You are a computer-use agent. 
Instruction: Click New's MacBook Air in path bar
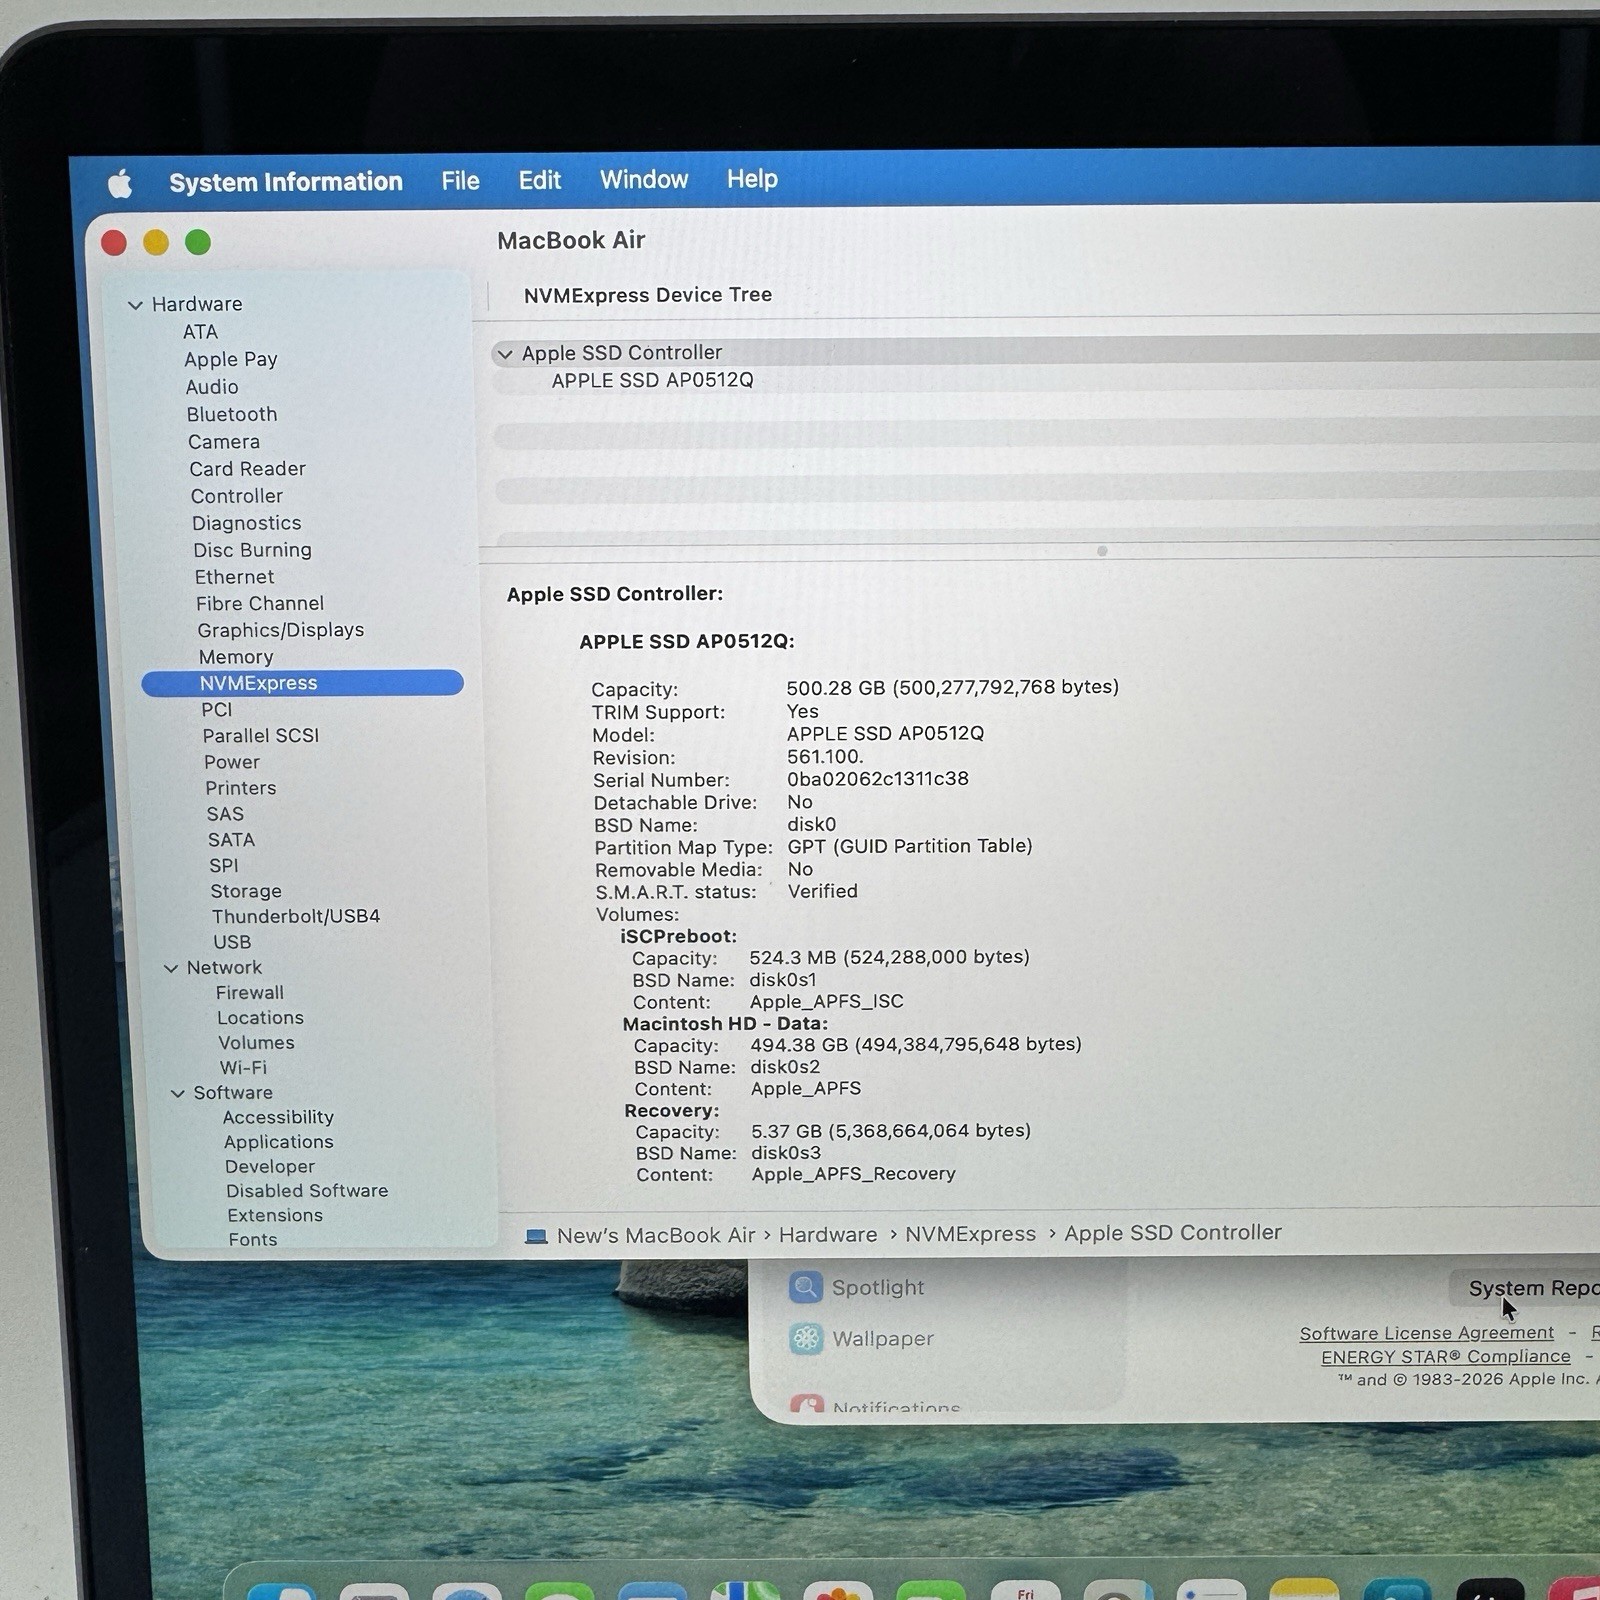(656, 1236)
